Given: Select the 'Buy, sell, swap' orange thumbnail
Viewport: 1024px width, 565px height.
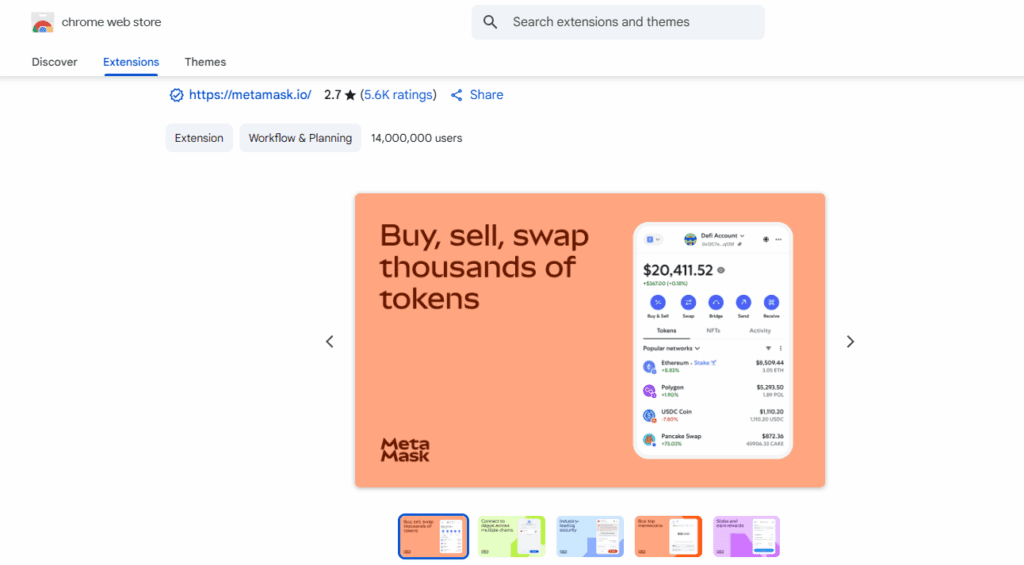Looking at the screenshot, I should pyautogui.click(x=432, y=537).
